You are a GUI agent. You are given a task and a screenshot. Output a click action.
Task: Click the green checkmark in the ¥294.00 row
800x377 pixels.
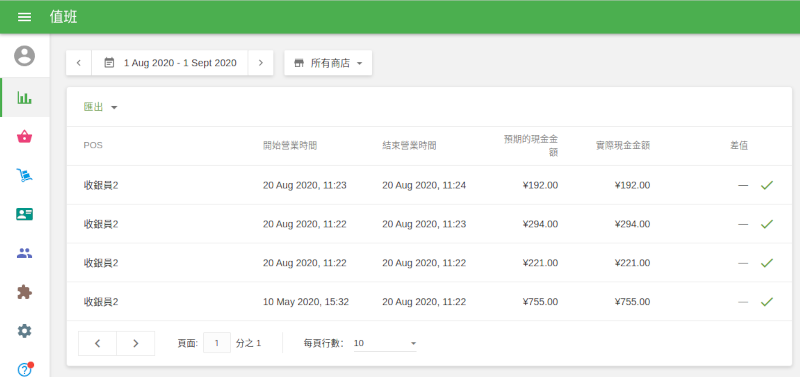[x=767, y=224]
